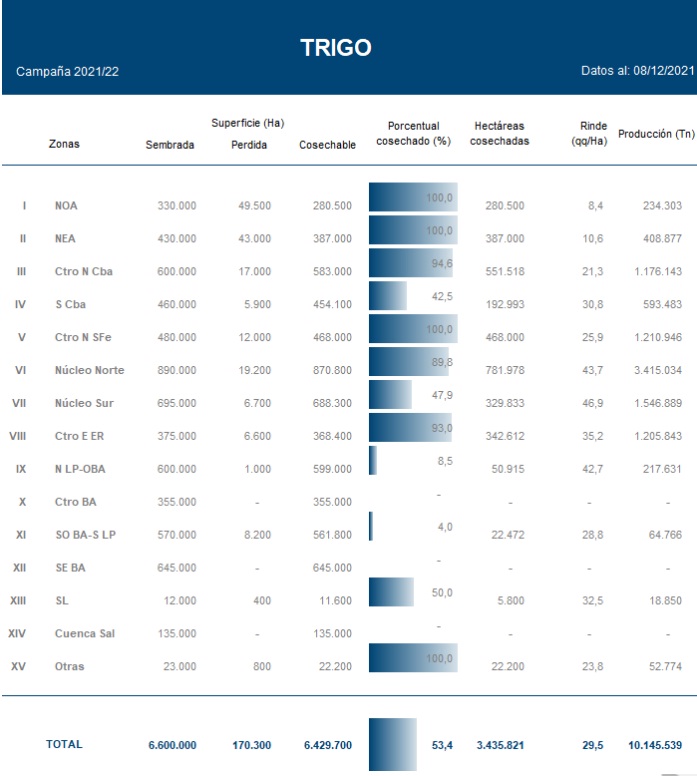This screenshot has width=697, height=776.
Task: Click the NOA 100,0 progress bar
Action: (x=413, y=197)
